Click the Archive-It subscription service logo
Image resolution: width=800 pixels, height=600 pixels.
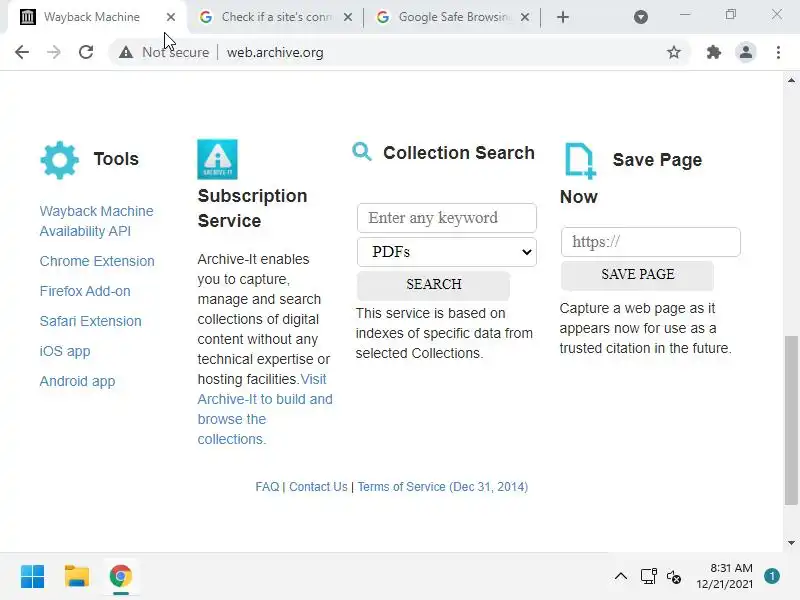[x=217, y=159]
